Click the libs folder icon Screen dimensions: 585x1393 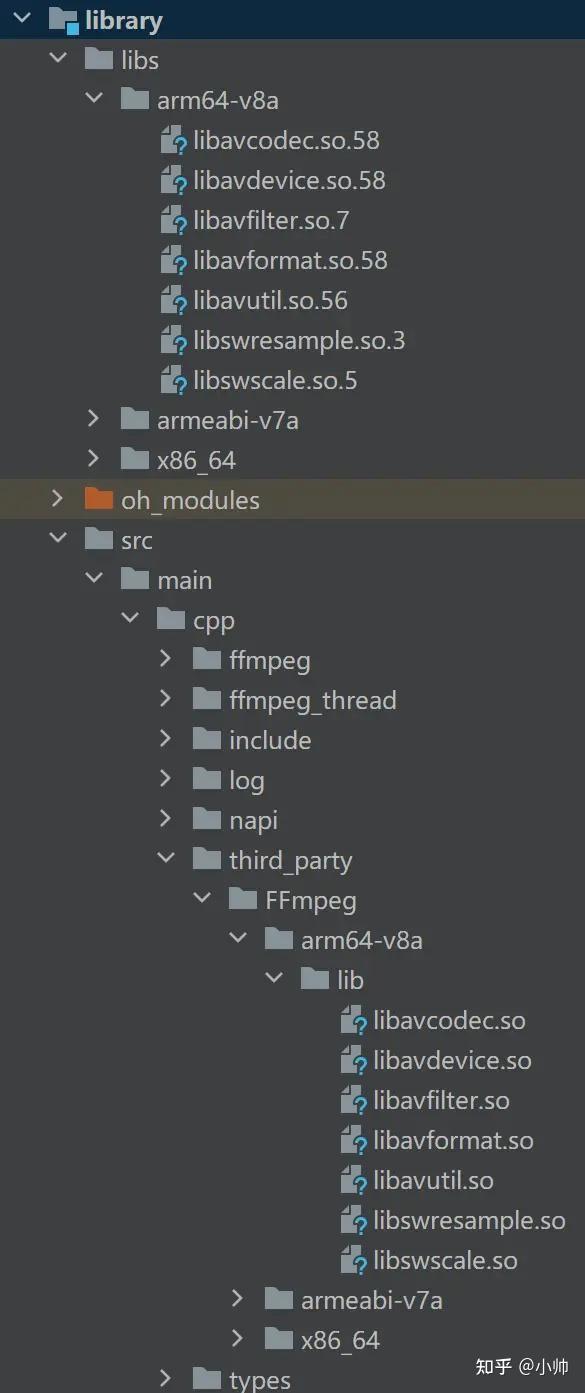point(98,60)
